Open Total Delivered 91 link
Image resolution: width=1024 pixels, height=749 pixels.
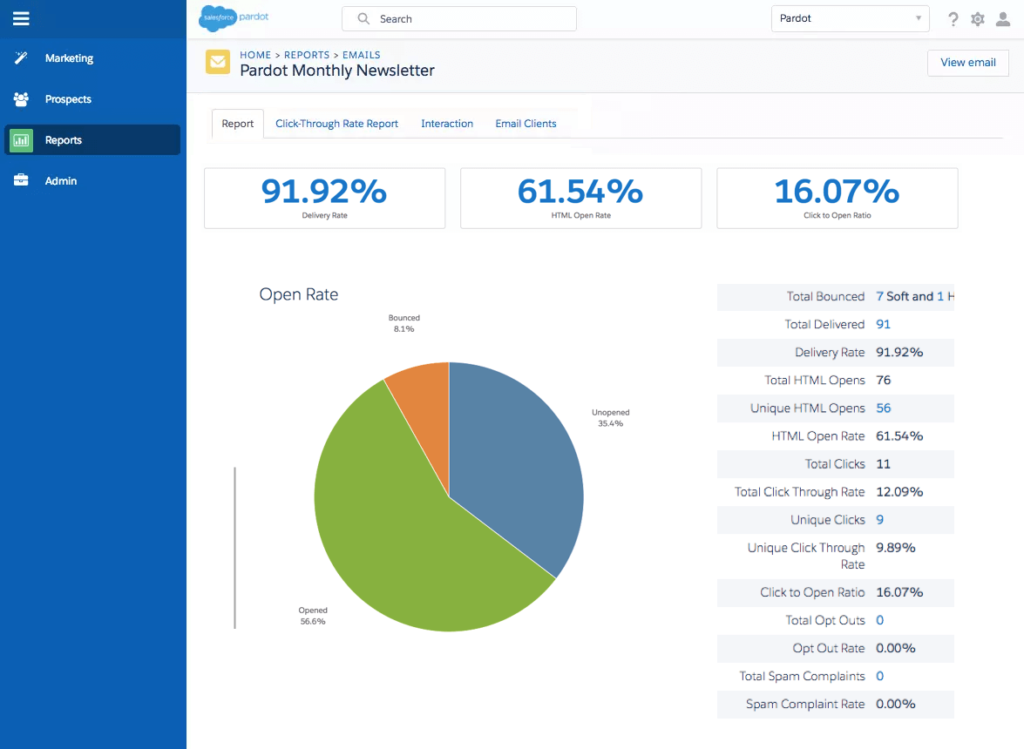(883, 325)
